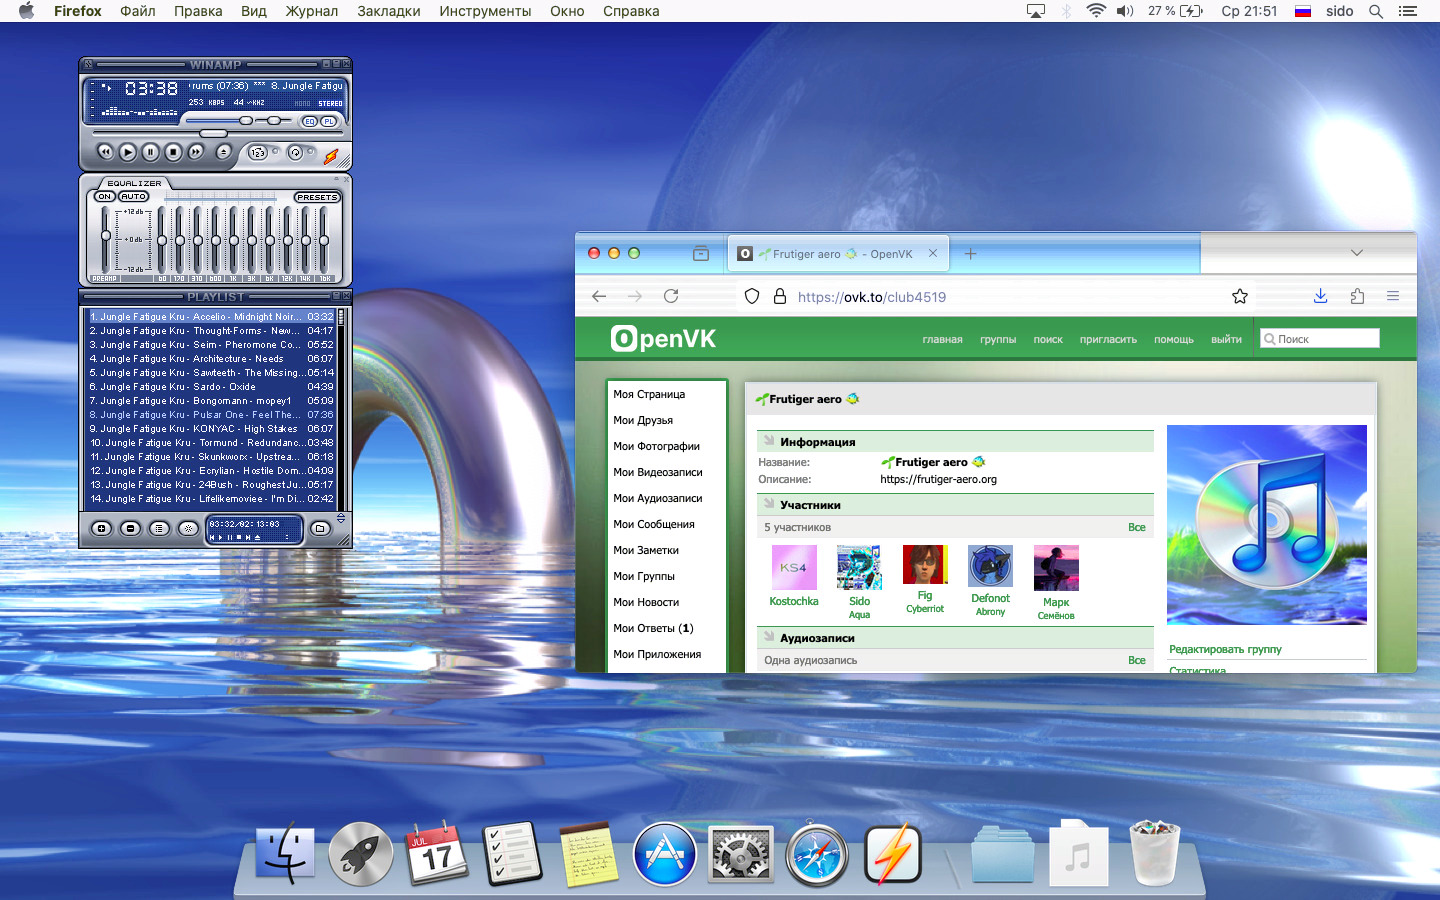Open the equalizer PRESETS menu
Screen dimensions: 1440x900
pyautogui.click(x=317, y=197)
